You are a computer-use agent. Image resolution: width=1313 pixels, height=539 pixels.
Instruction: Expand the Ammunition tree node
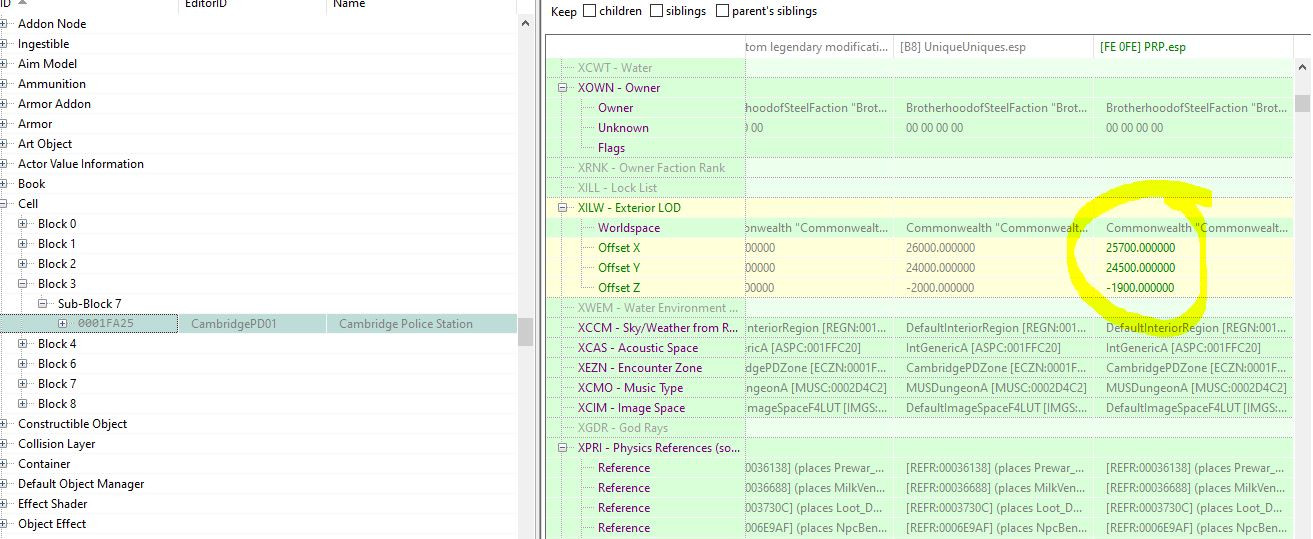(4, 84)
